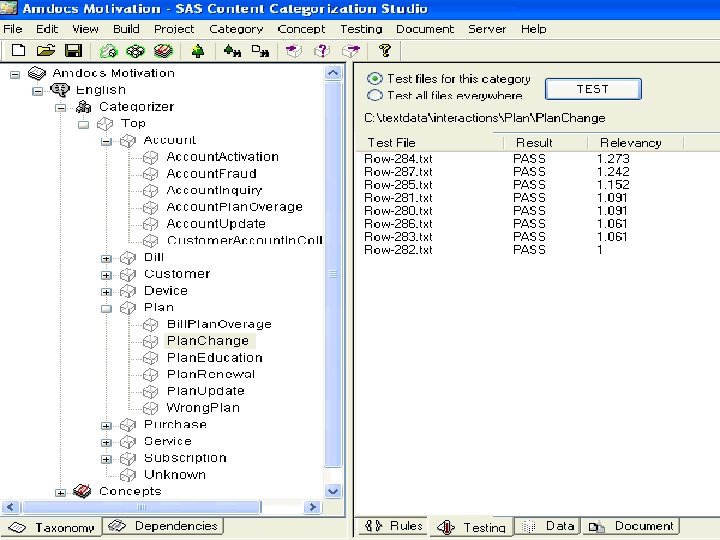
Task: Click tree scrollbar down arrow
Action: (x=333, y=491)
